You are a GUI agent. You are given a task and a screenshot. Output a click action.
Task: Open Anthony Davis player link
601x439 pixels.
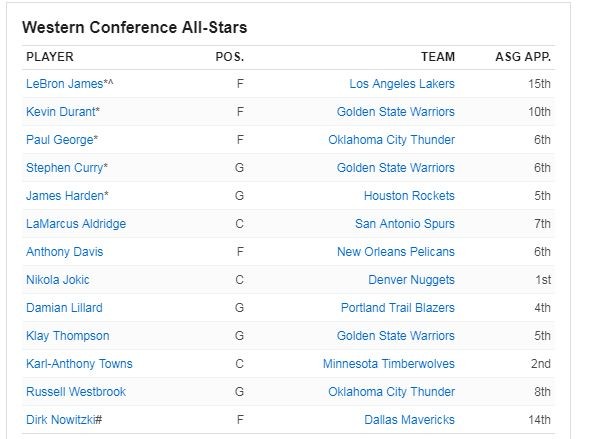[64, 252]
